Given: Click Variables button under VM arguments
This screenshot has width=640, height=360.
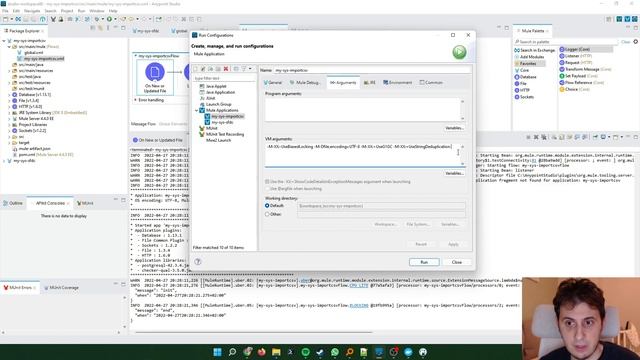Looking at the screenshot, I should (454, 173).
